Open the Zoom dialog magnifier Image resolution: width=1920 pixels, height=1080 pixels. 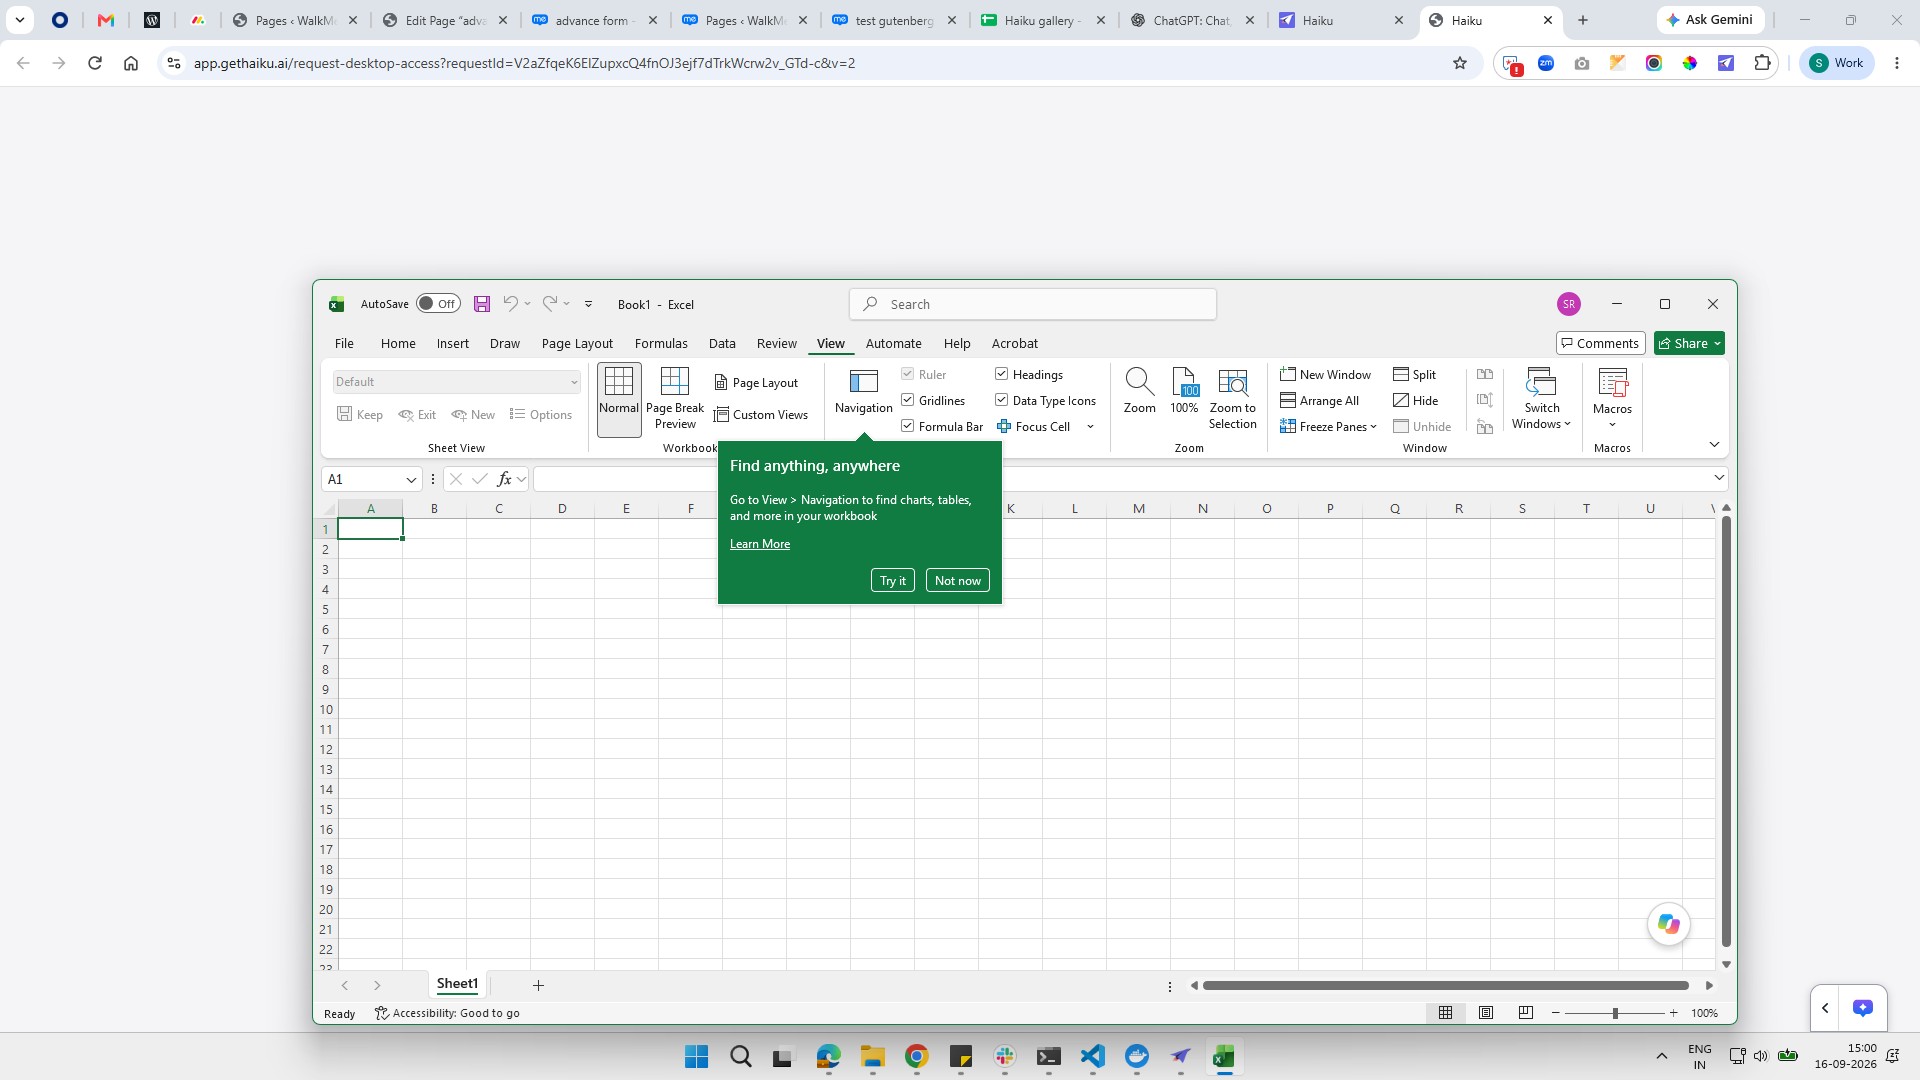[x=1139, y=391]
